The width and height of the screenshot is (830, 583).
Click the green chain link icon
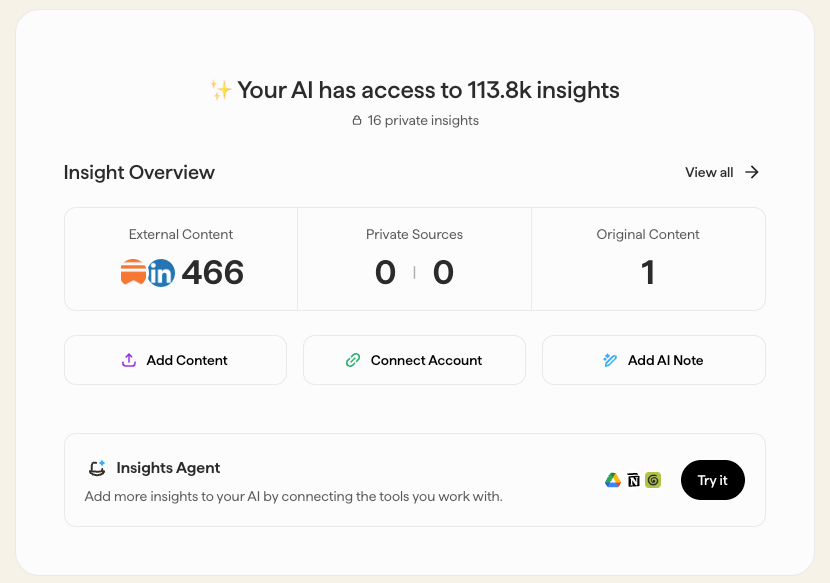353,360
